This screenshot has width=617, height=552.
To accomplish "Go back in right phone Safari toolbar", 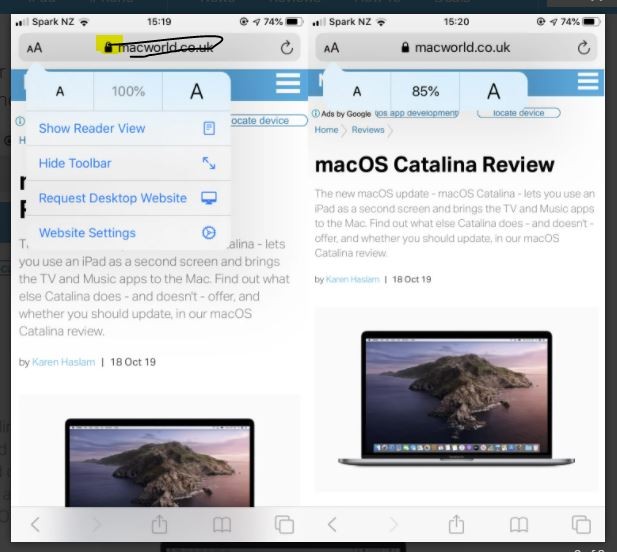I will [333, 524].
